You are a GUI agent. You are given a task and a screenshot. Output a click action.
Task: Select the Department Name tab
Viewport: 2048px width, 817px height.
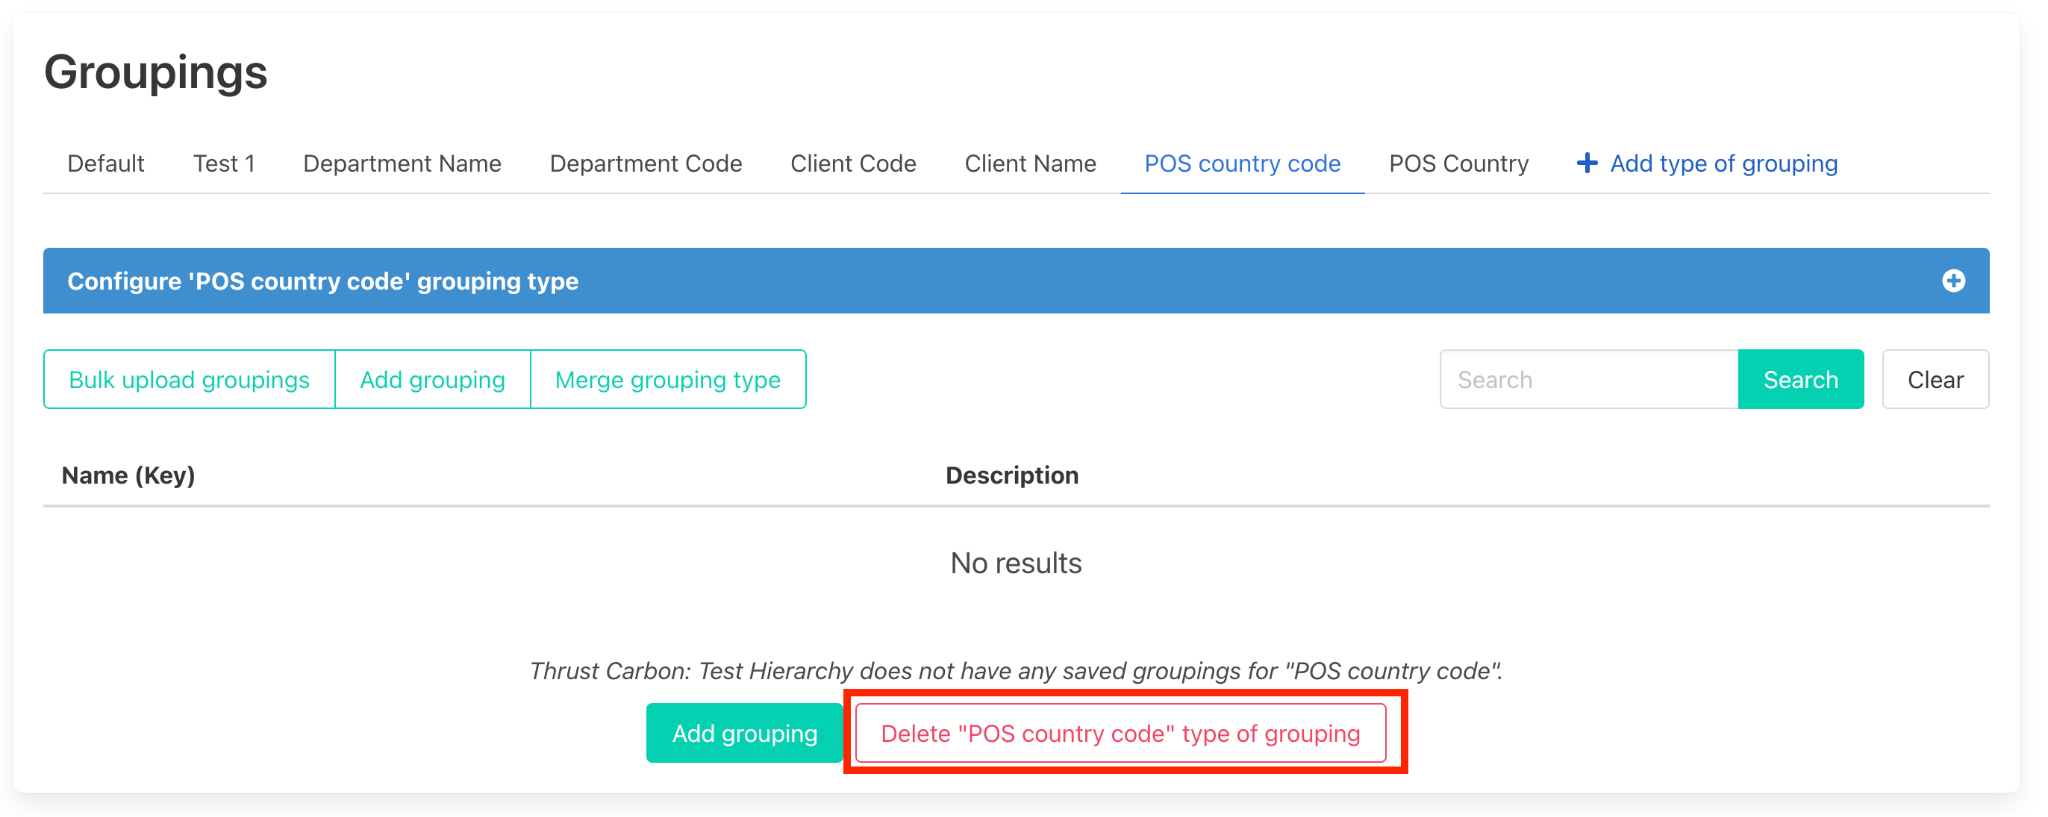coord(402,163)
